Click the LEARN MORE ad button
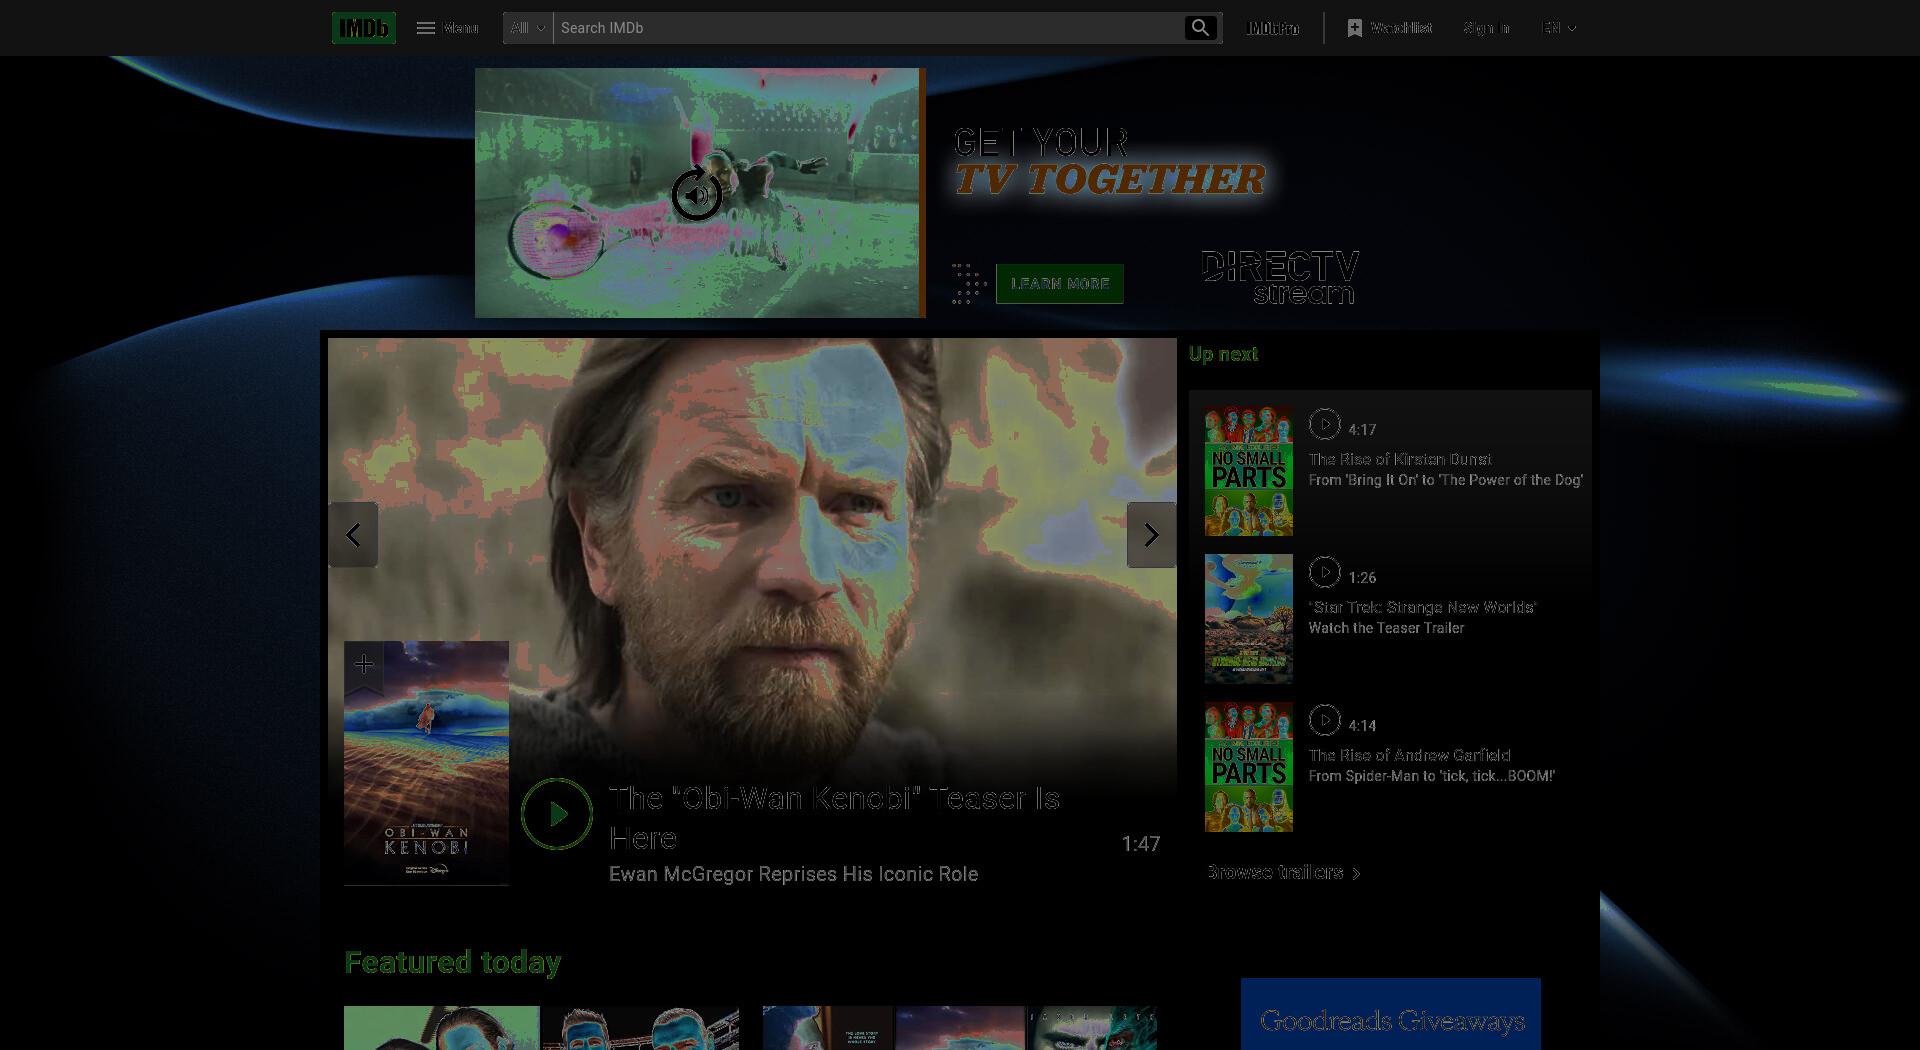The image size is (1920, 1050). pyautogui.click(x=1060, y=284)
